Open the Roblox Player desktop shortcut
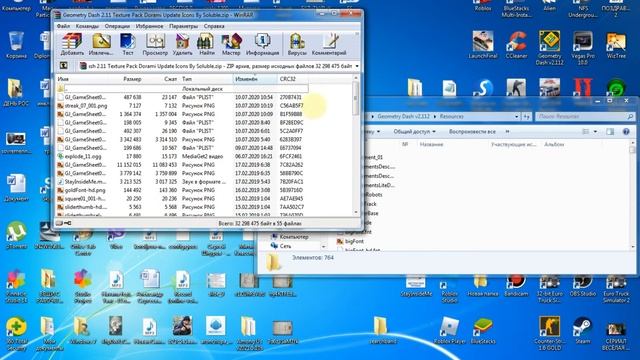The width and height of the screenshot is (640, 360). click(x=449, y=331)
